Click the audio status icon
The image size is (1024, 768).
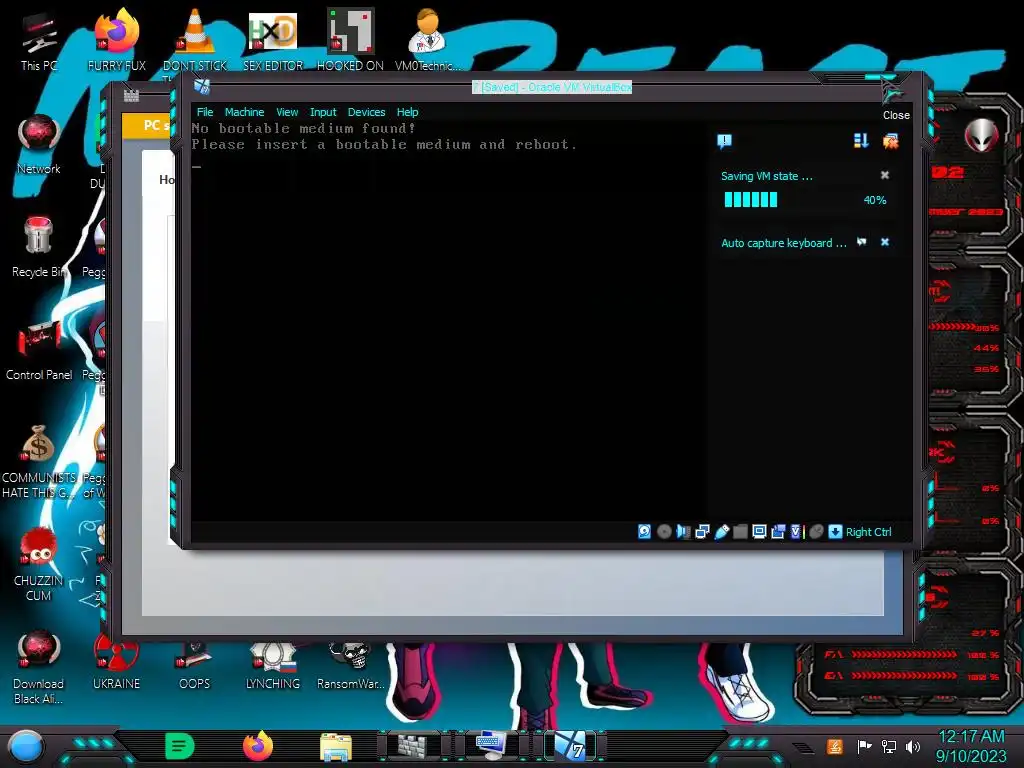click(x=683, y=532)
